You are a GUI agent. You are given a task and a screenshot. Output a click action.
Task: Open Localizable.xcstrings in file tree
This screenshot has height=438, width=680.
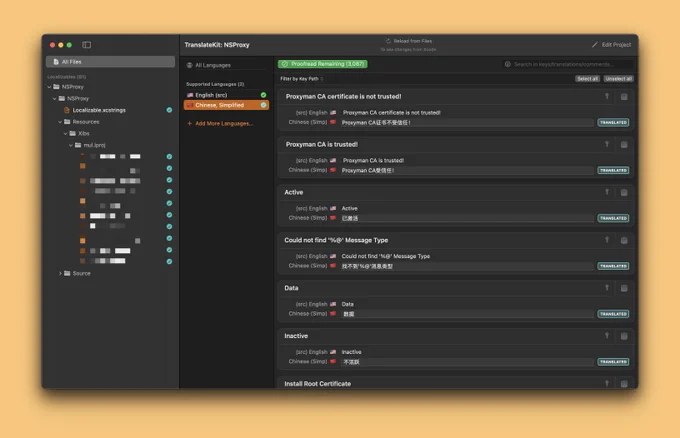[99, 110]
